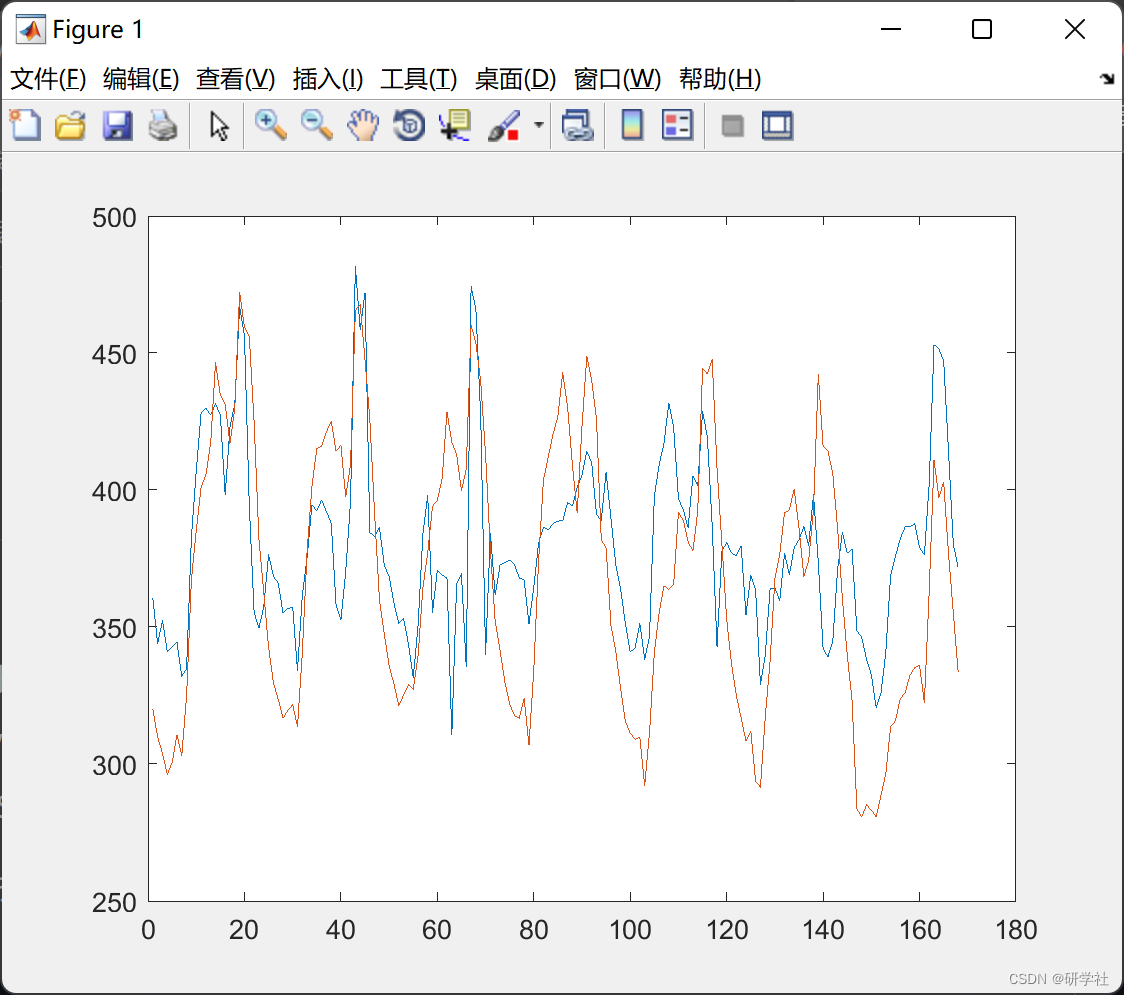1124x995 pixels.
Task: Click the y-axis label 250
Action: [114, 902]
